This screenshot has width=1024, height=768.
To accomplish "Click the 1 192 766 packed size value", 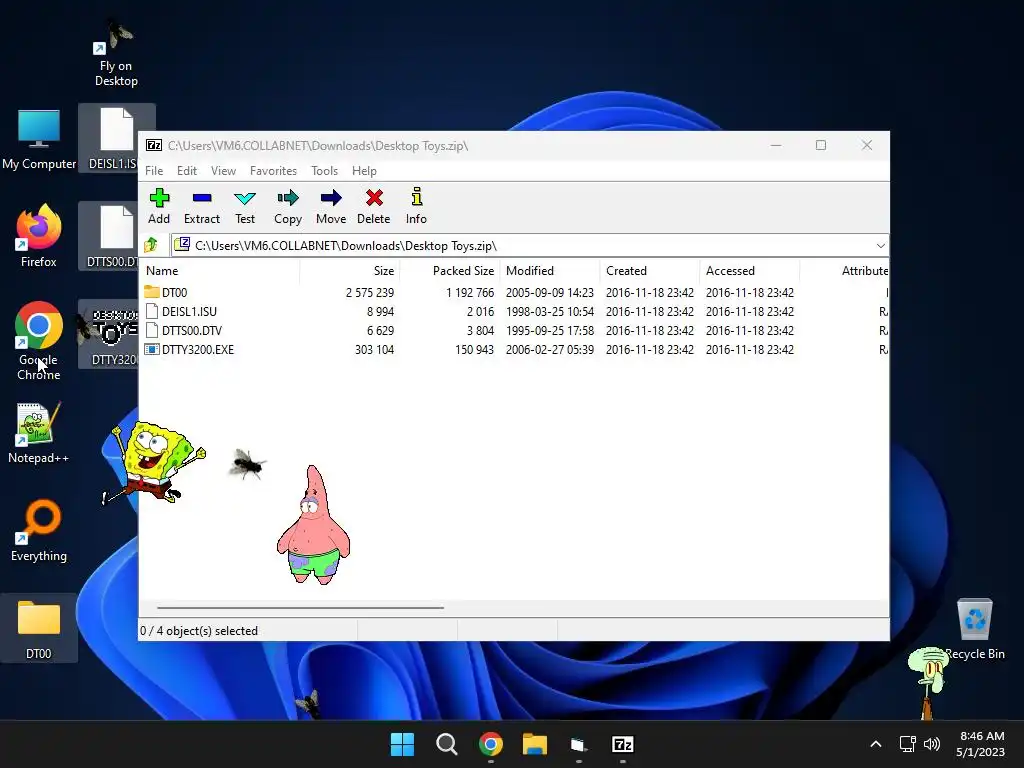I will 470,293.
